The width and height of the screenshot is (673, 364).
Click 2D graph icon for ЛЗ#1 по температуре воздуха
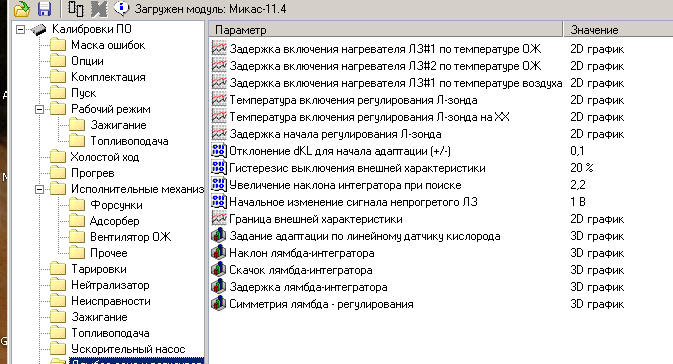click(219, 82)
